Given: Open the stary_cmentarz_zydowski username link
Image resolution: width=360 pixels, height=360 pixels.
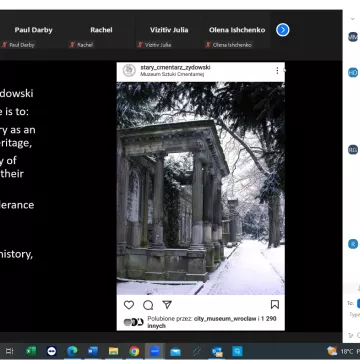Looking at the screenshot, I should tap(175, 68).
